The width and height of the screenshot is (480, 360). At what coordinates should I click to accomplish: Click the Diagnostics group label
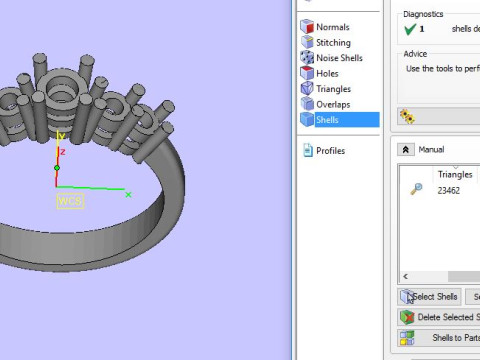click(423, 14)
